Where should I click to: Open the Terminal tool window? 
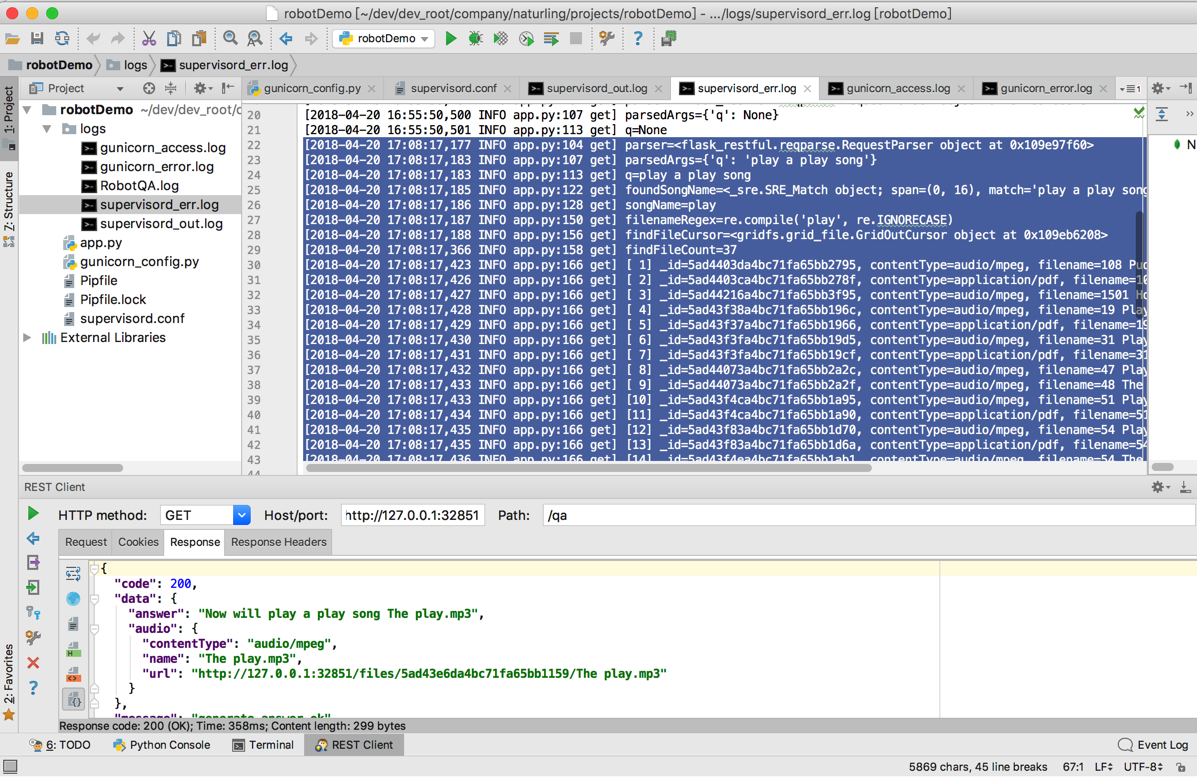pyautogui.click(x=262, y=745)
